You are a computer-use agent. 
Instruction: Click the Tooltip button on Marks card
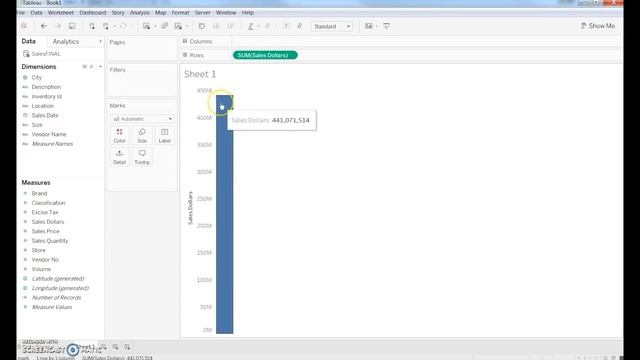point(142,157)
